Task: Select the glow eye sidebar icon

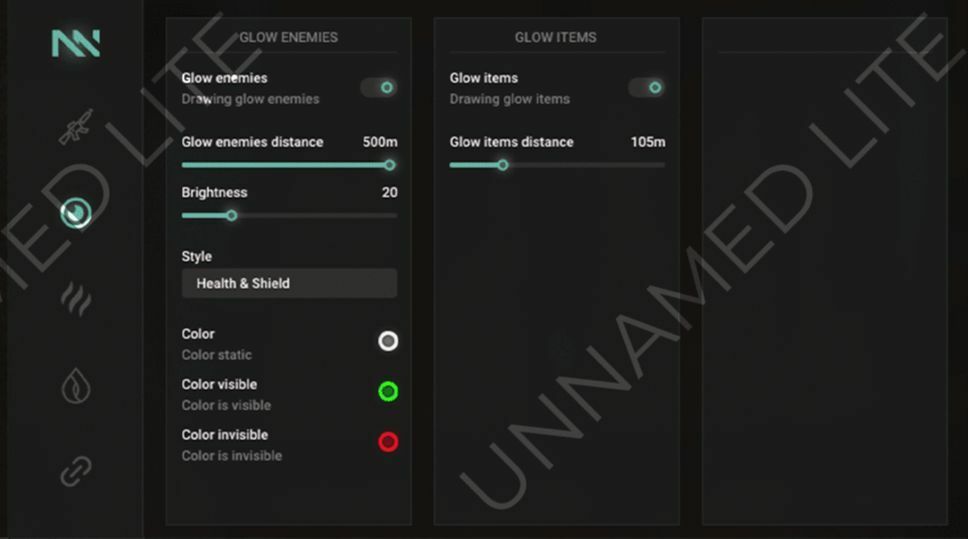Action: [76, 214]
